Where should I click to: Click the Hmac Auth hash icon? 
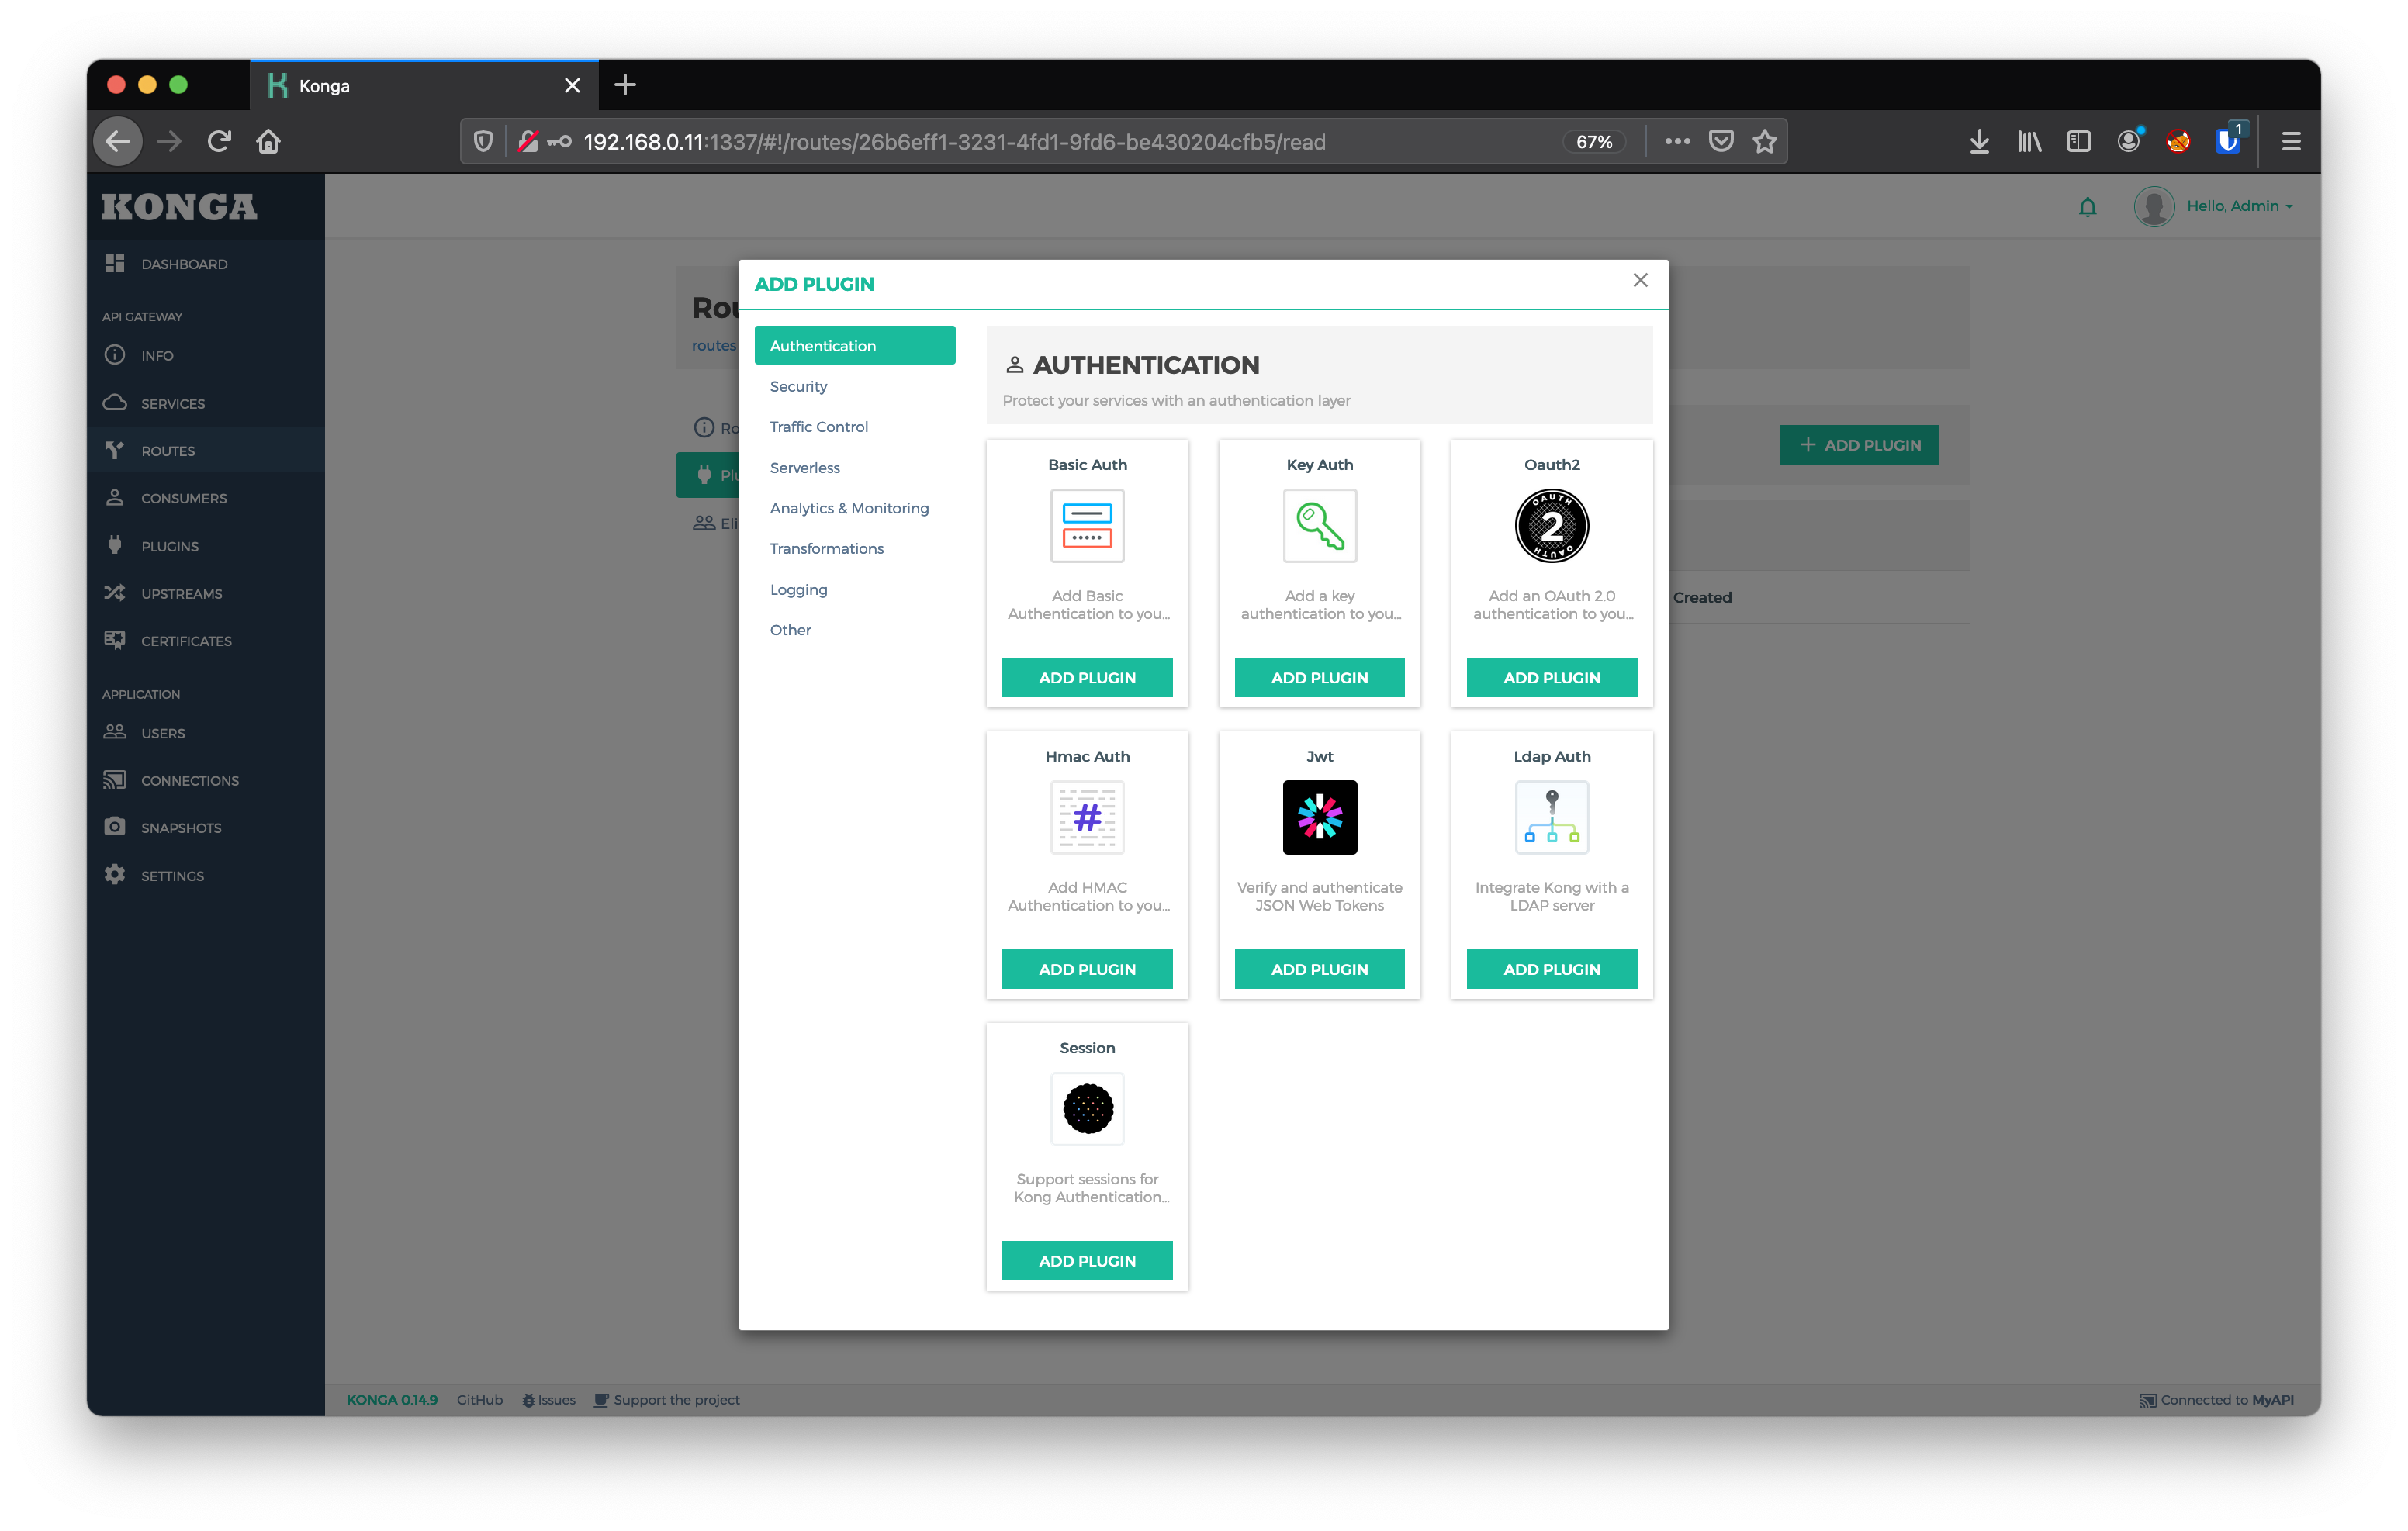click(1087, 817)
